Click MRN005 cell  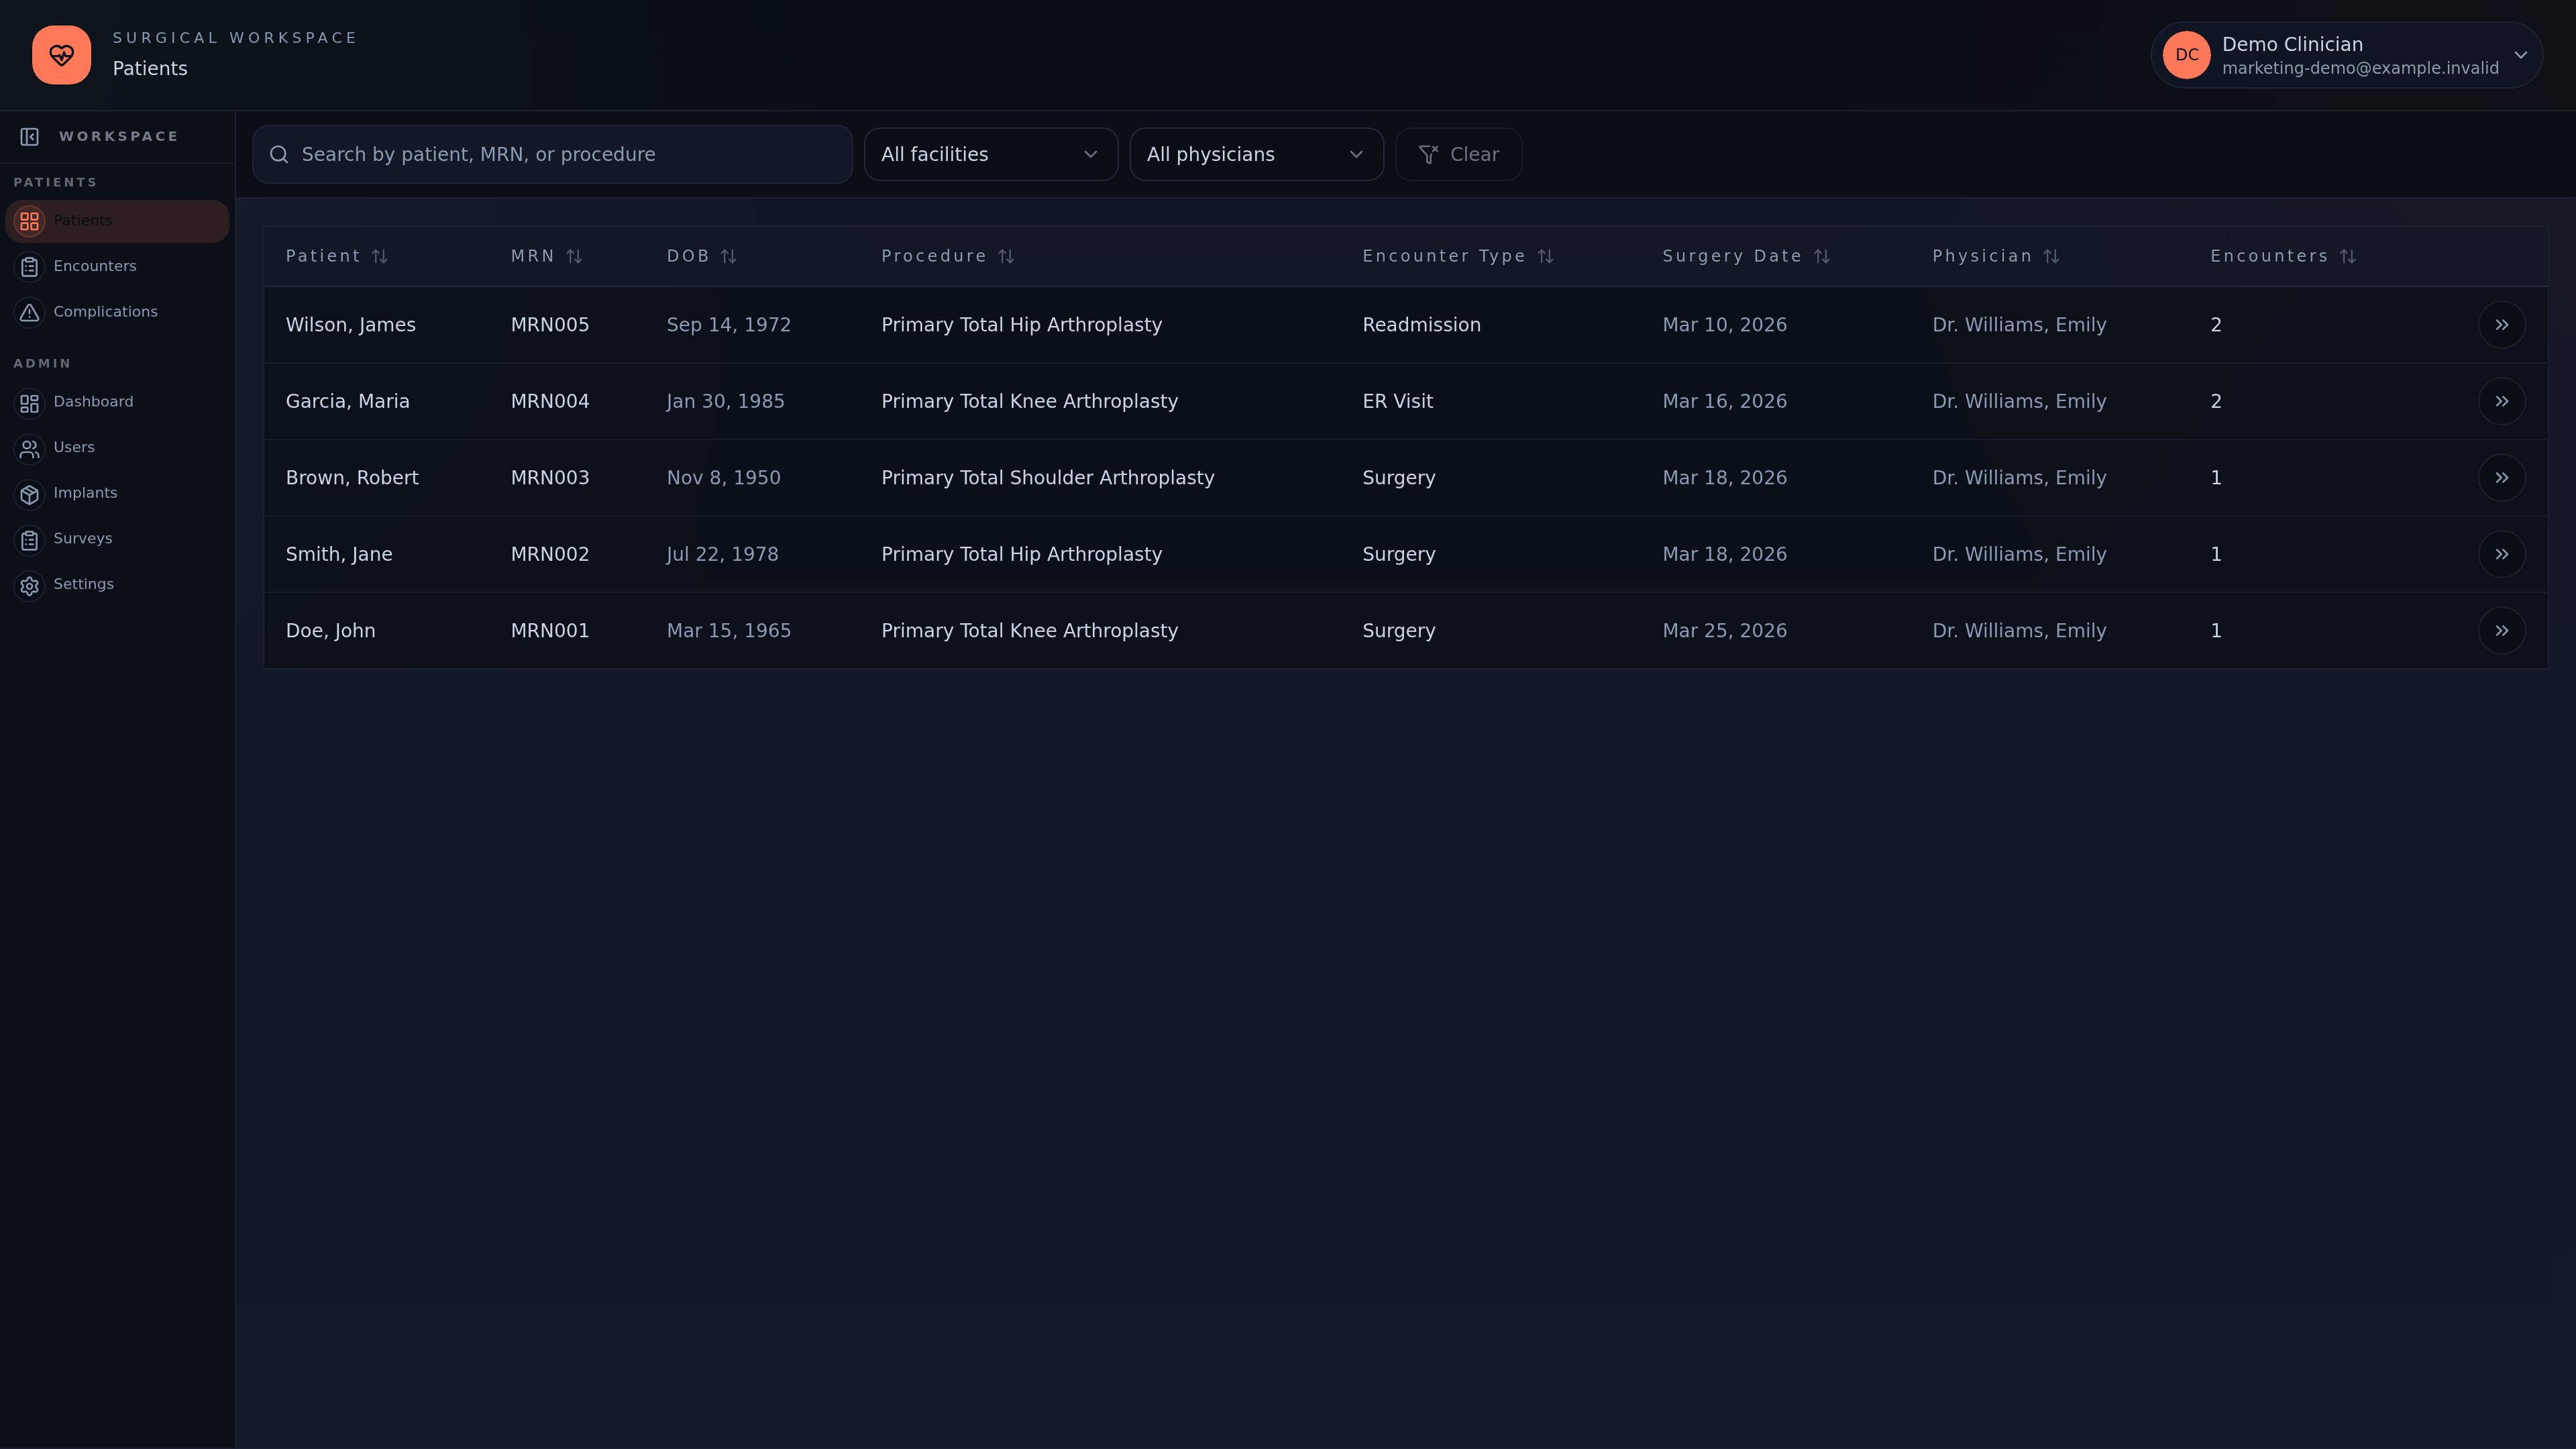click(x=550, y=325)
